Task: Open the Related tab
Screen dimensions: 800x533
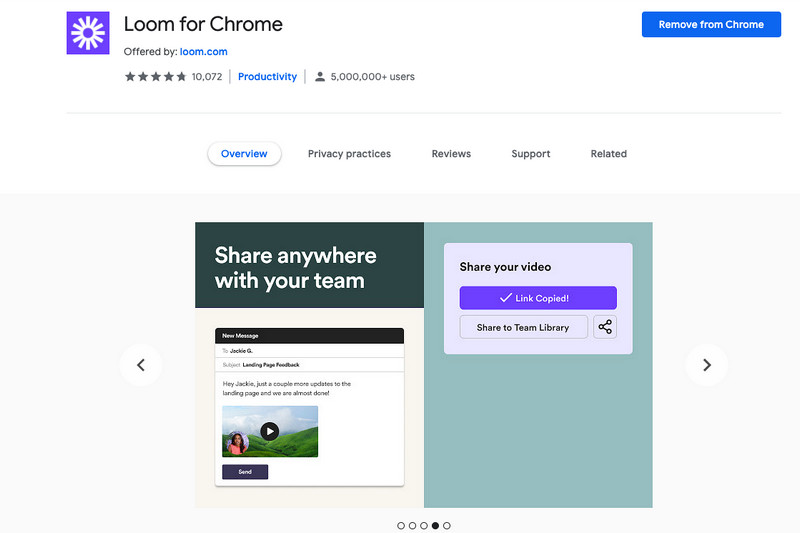Action: click(609, 154)
